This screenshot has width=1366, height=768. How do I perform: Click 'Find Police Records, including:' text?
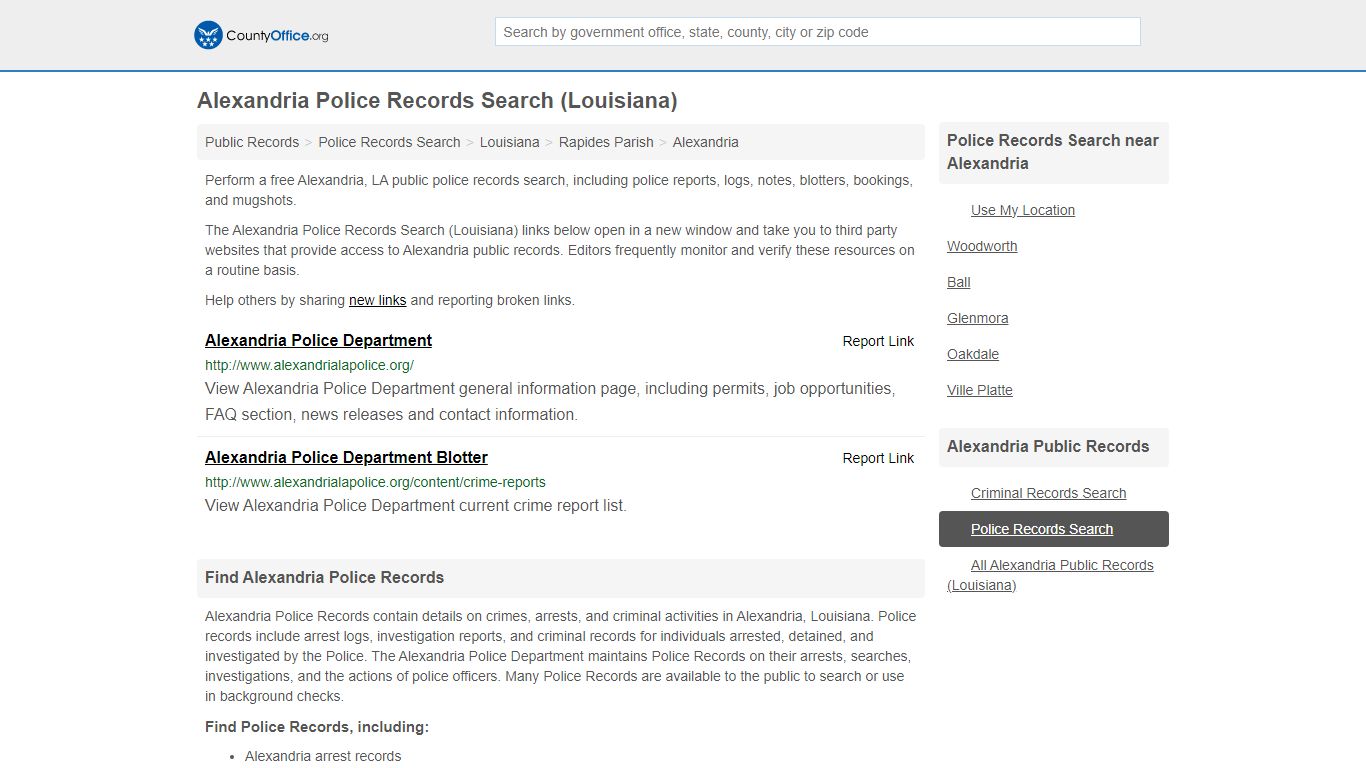317,727
